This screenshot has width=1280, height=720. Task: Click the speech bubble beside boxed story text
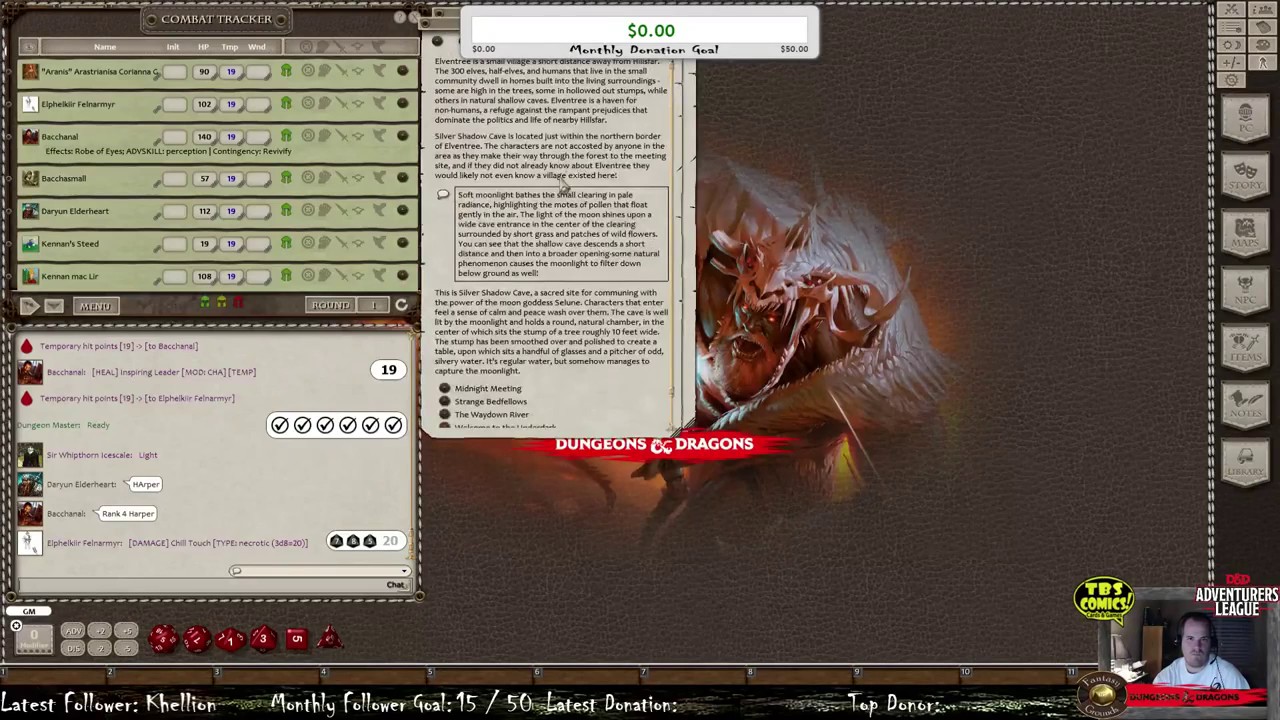click(443, 195)
